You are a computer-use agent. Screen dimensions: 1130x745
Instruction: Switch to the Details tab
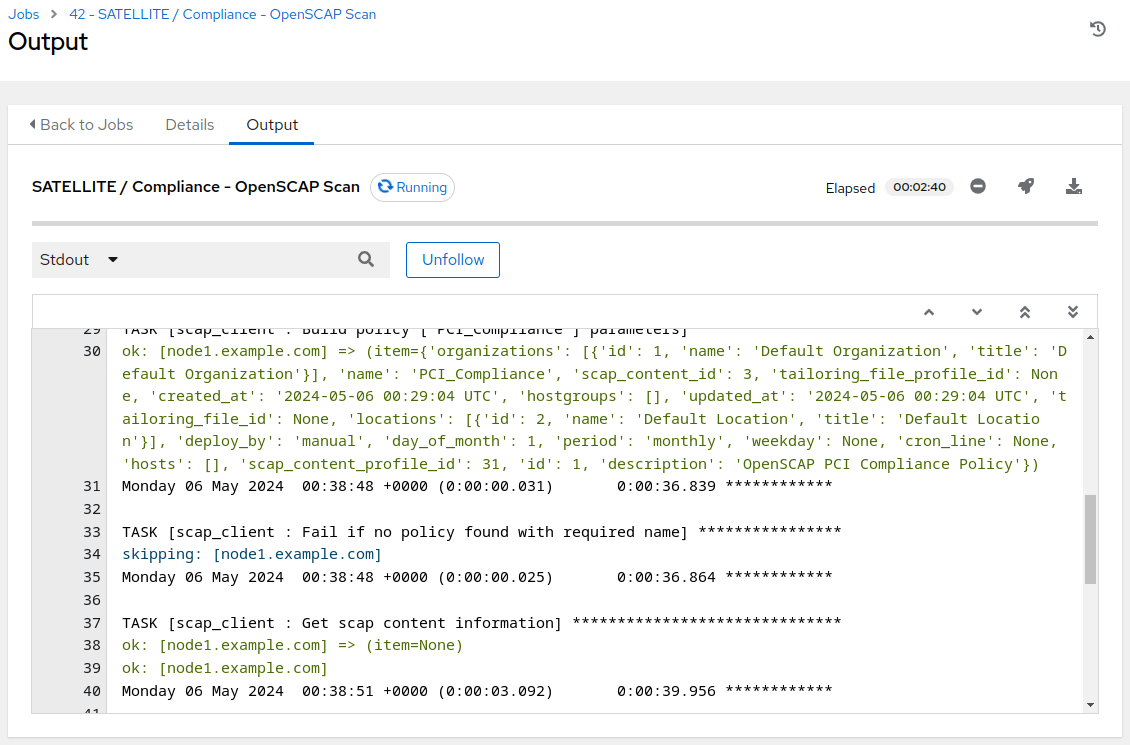[x=190, y=125]
